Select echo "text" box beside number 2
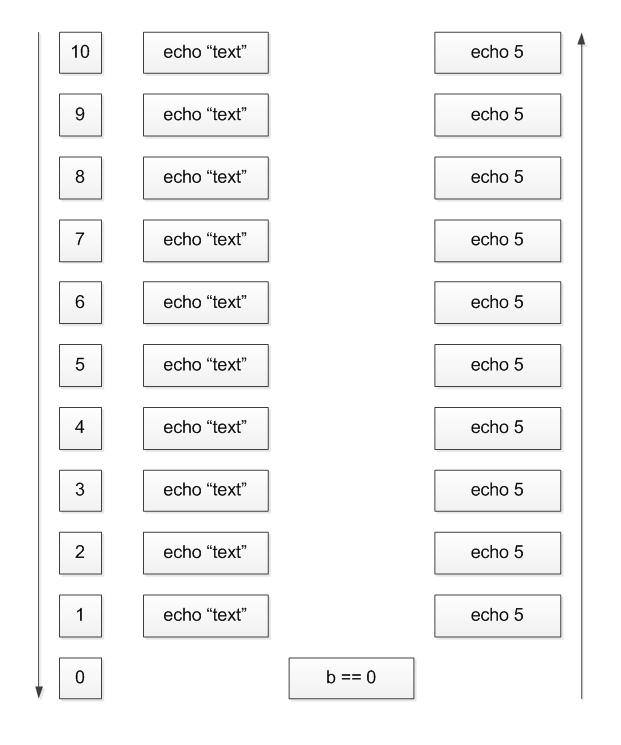This screenshot has width=621, height=745. tap(206, 553)
